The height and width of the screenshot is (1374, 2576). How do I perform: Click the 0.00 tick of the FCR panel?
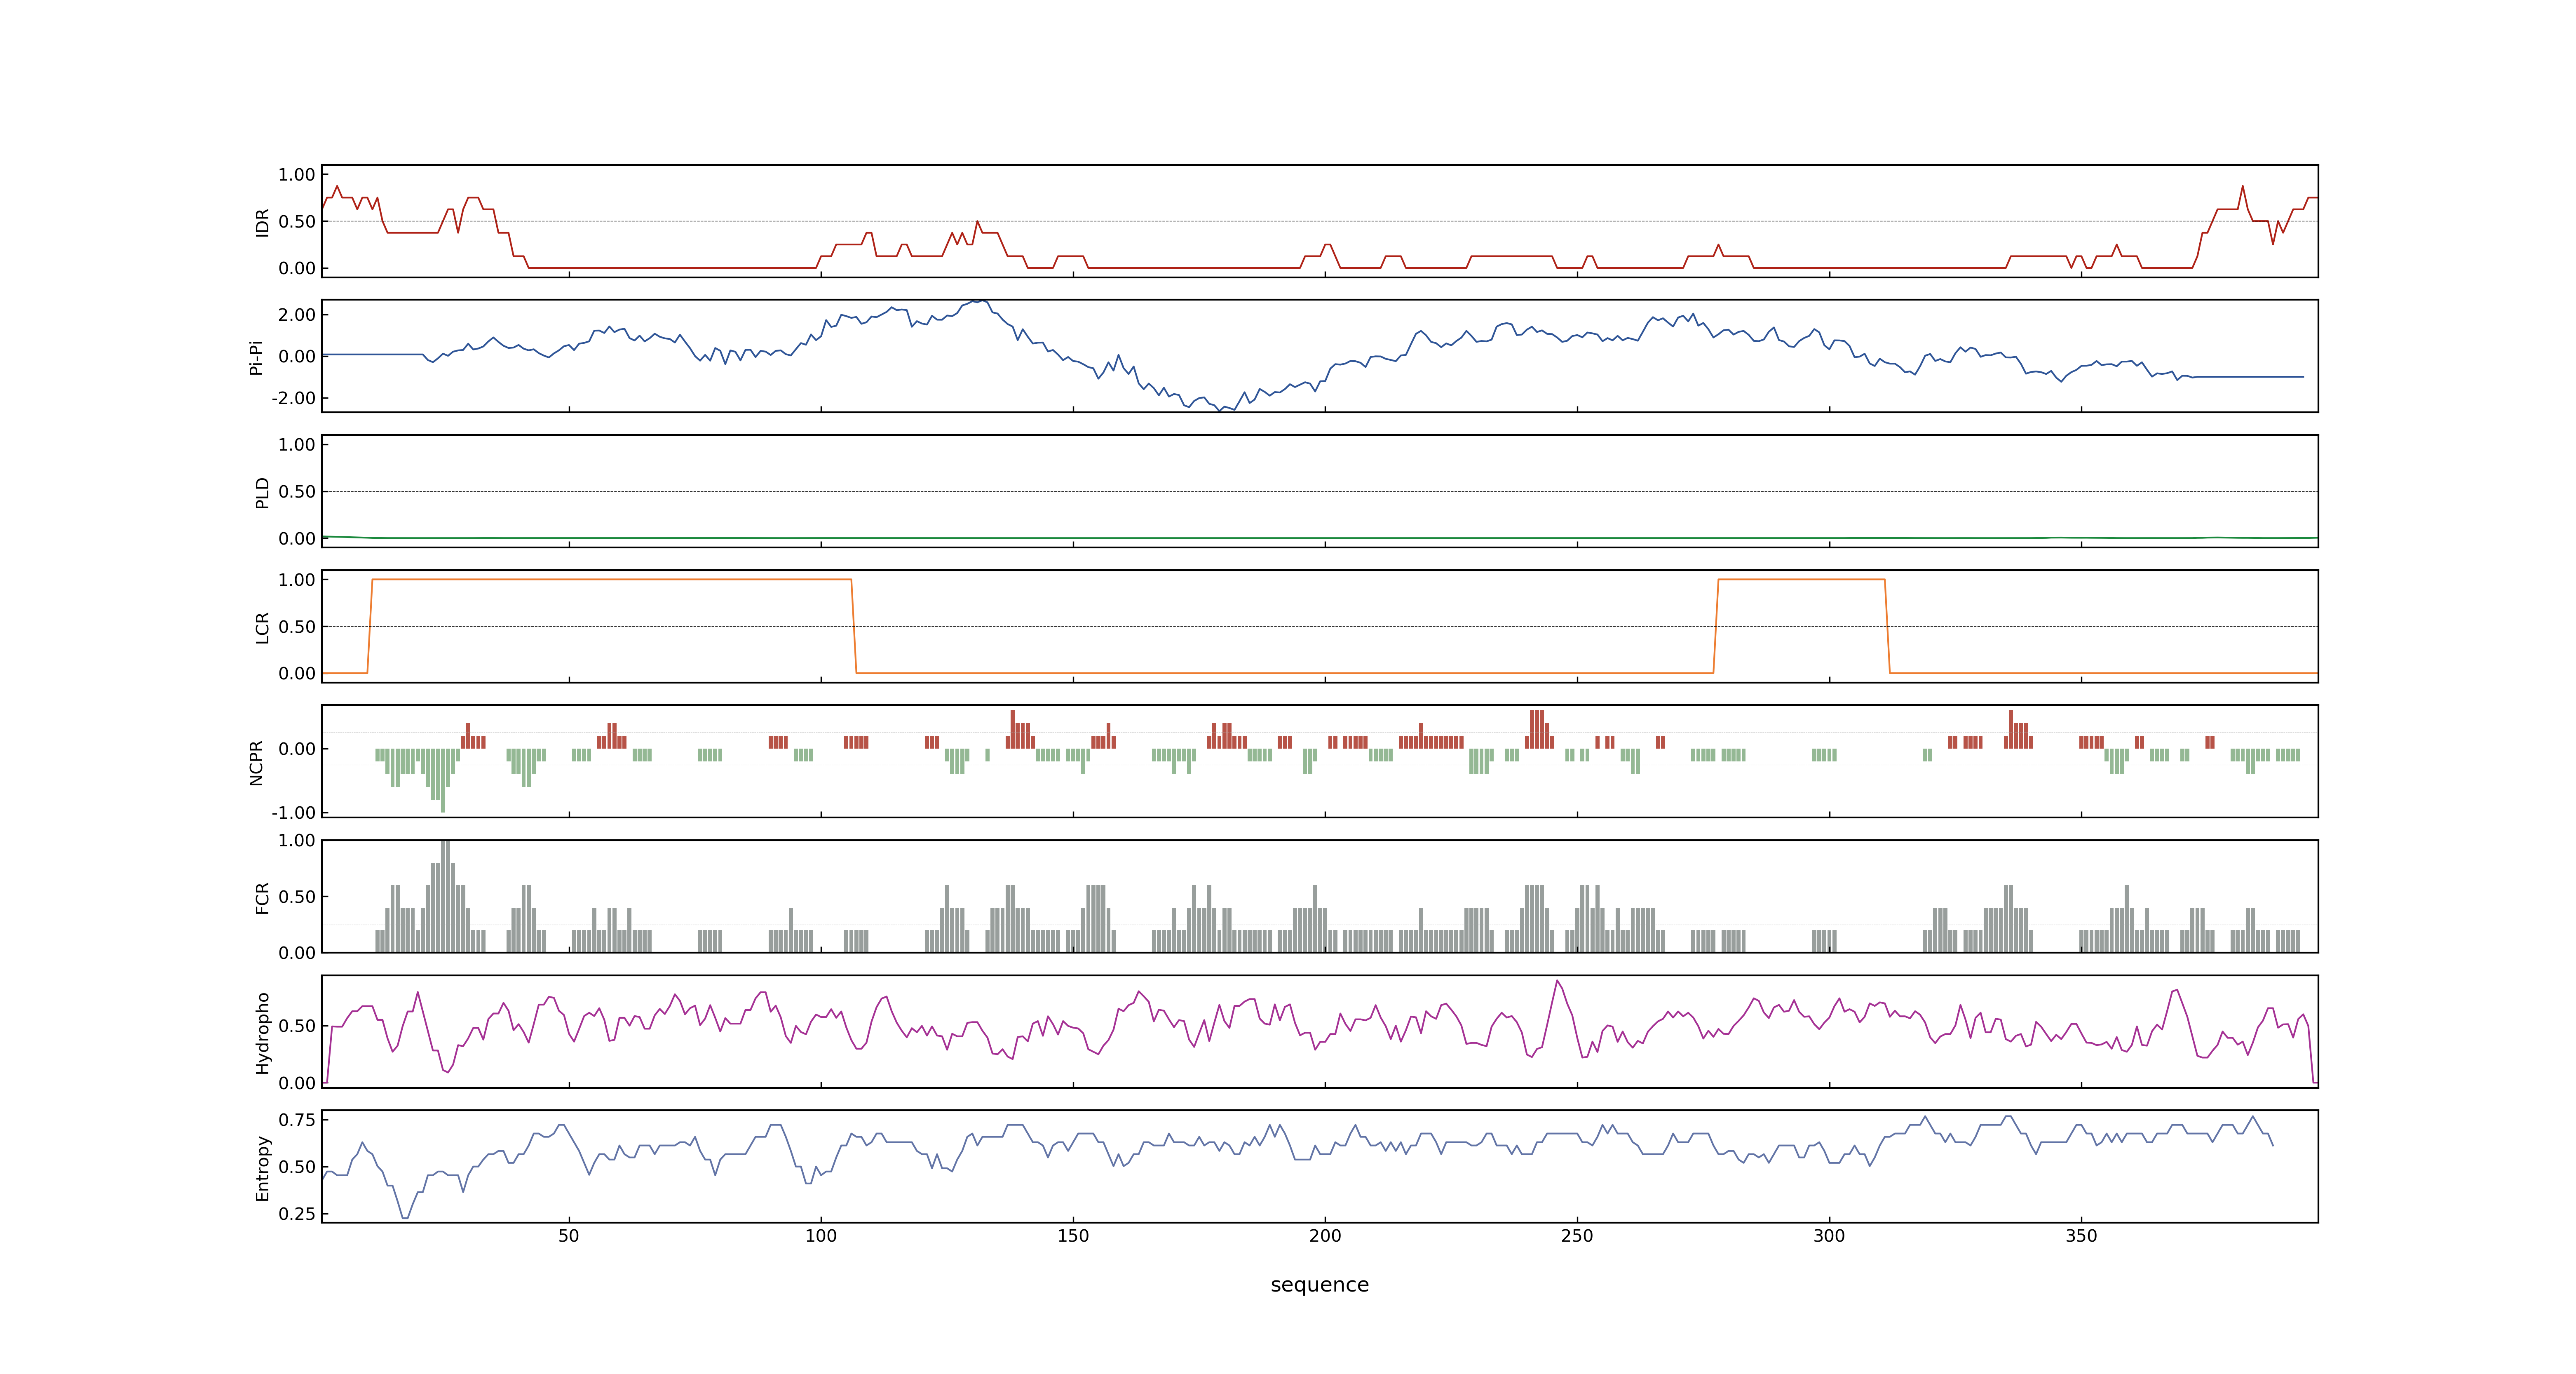297,953
